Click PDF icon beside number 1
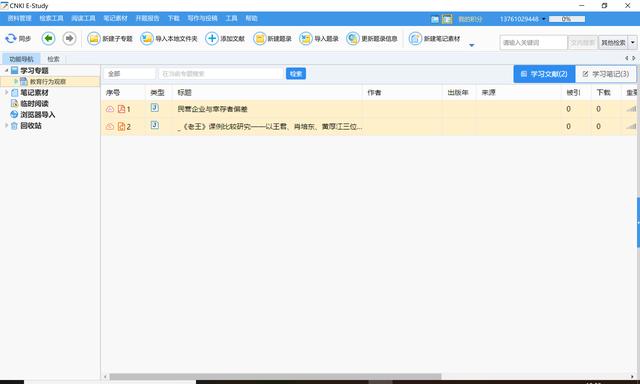Screen dimensions: 640x384 (121, 109)
